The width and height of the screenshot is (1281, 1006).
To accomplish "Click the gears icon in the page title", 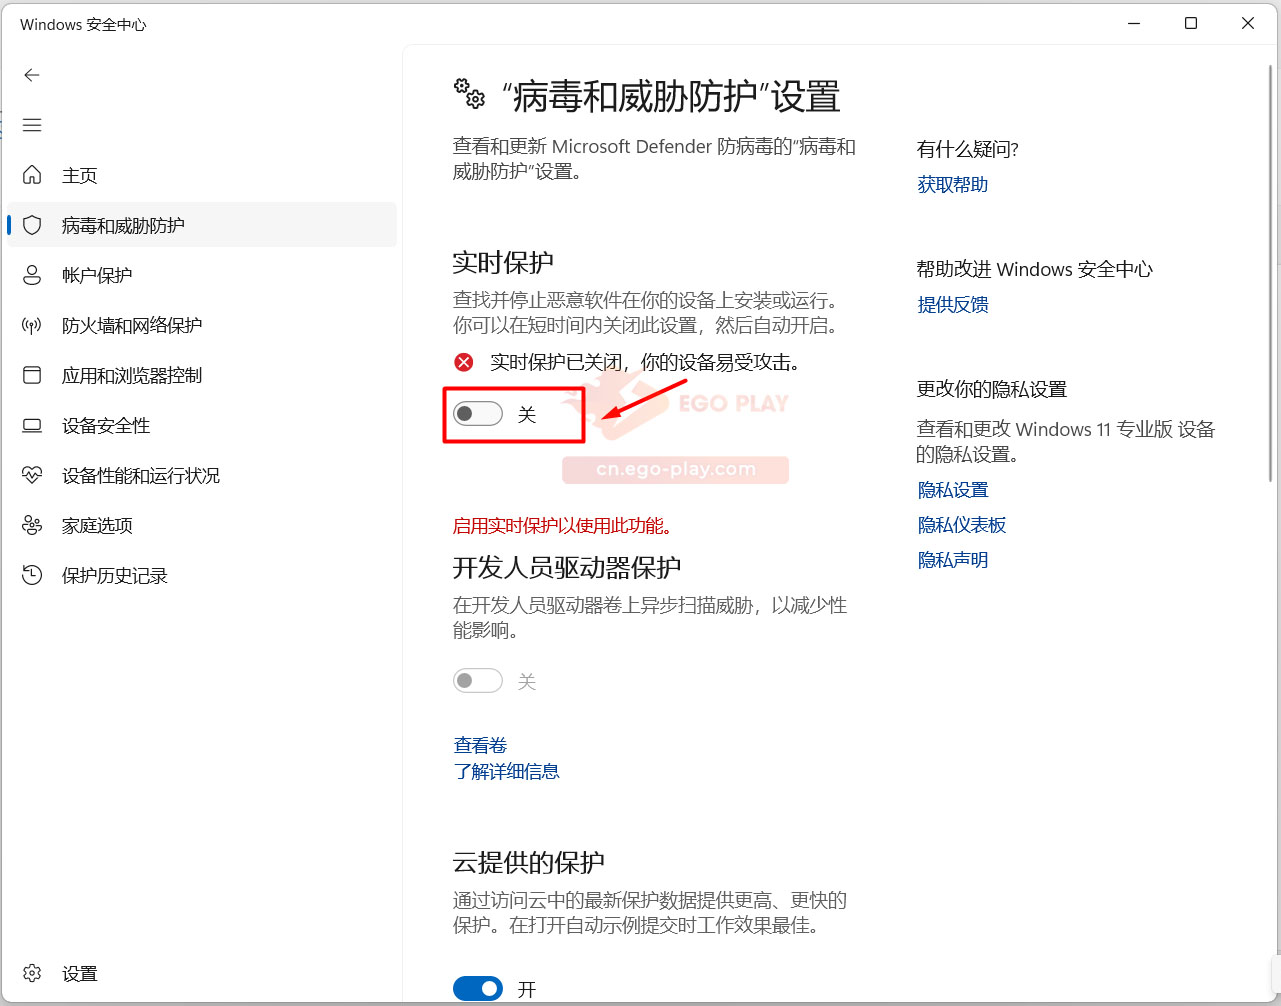I will click(469, 93).
